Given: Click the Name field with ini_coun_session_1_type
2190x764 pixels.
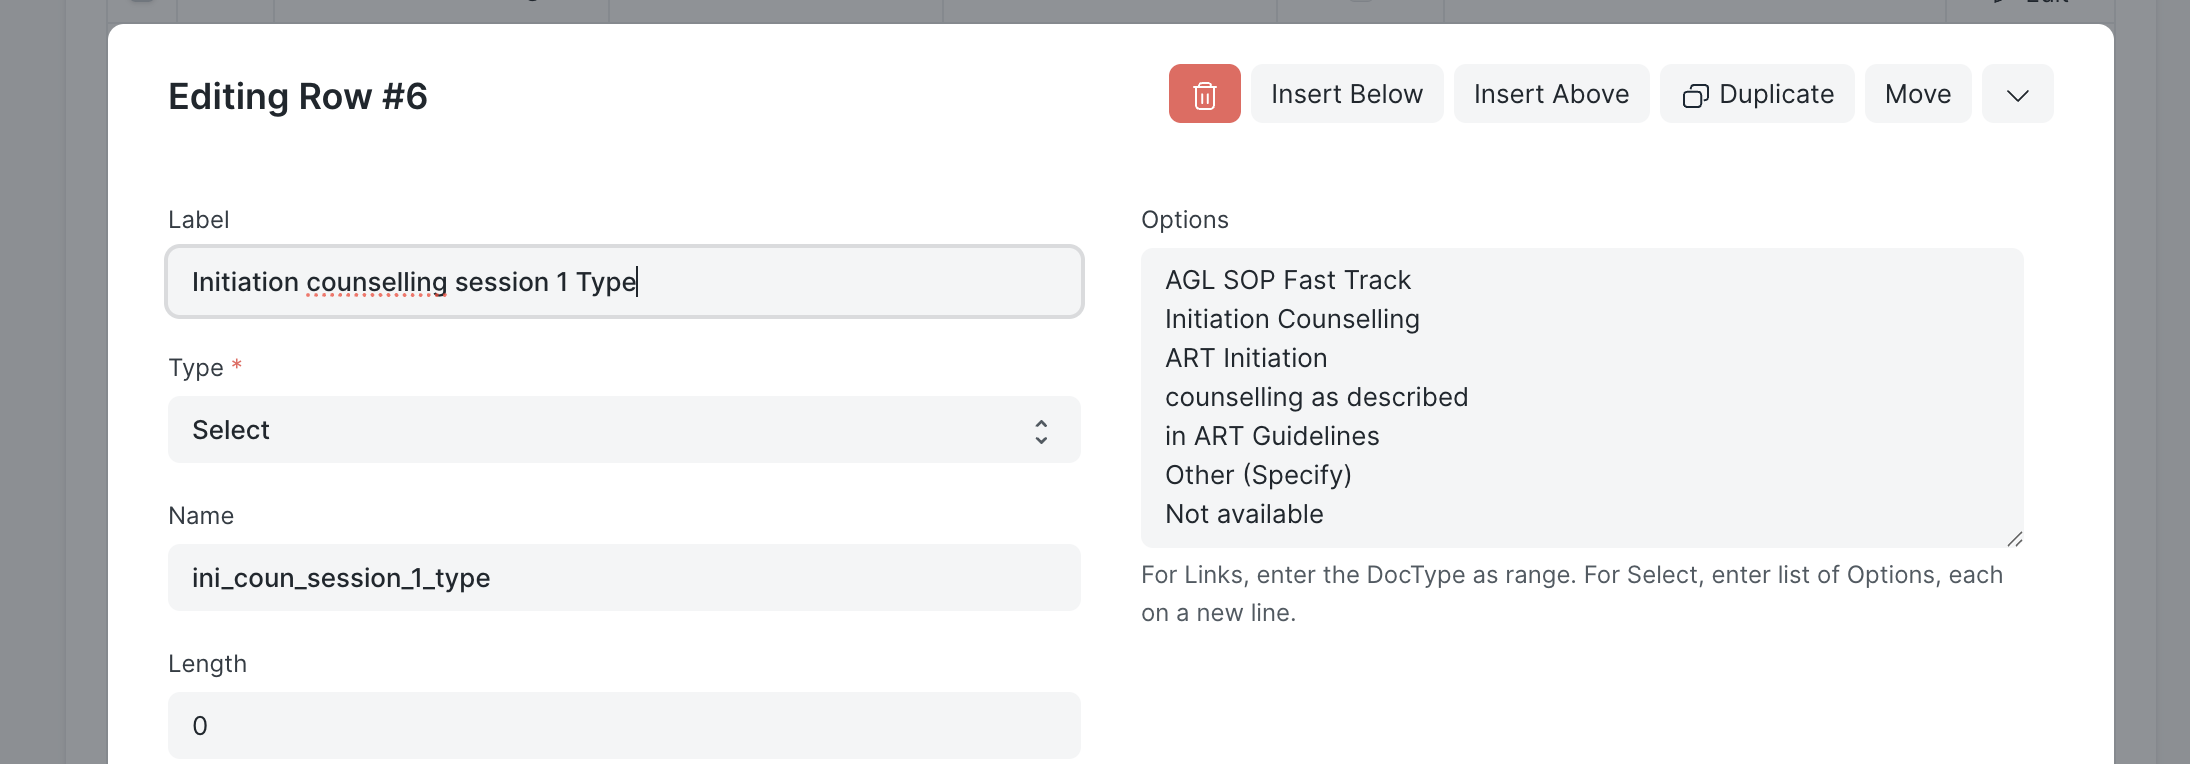Looking at the screenshot, I should point(624,578).
